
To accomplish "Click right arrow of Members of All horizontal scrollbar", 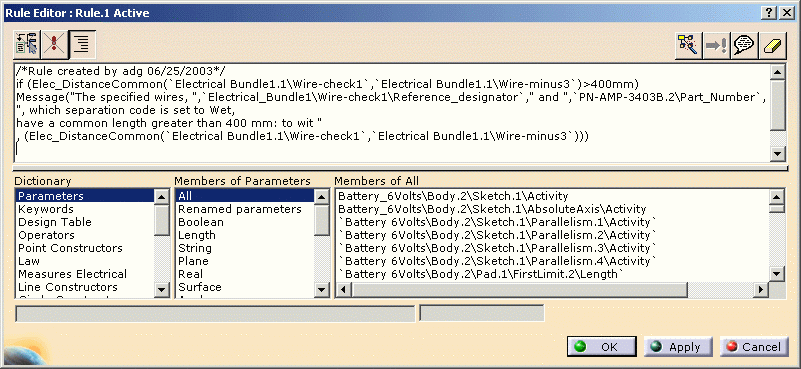I will 761,290.
